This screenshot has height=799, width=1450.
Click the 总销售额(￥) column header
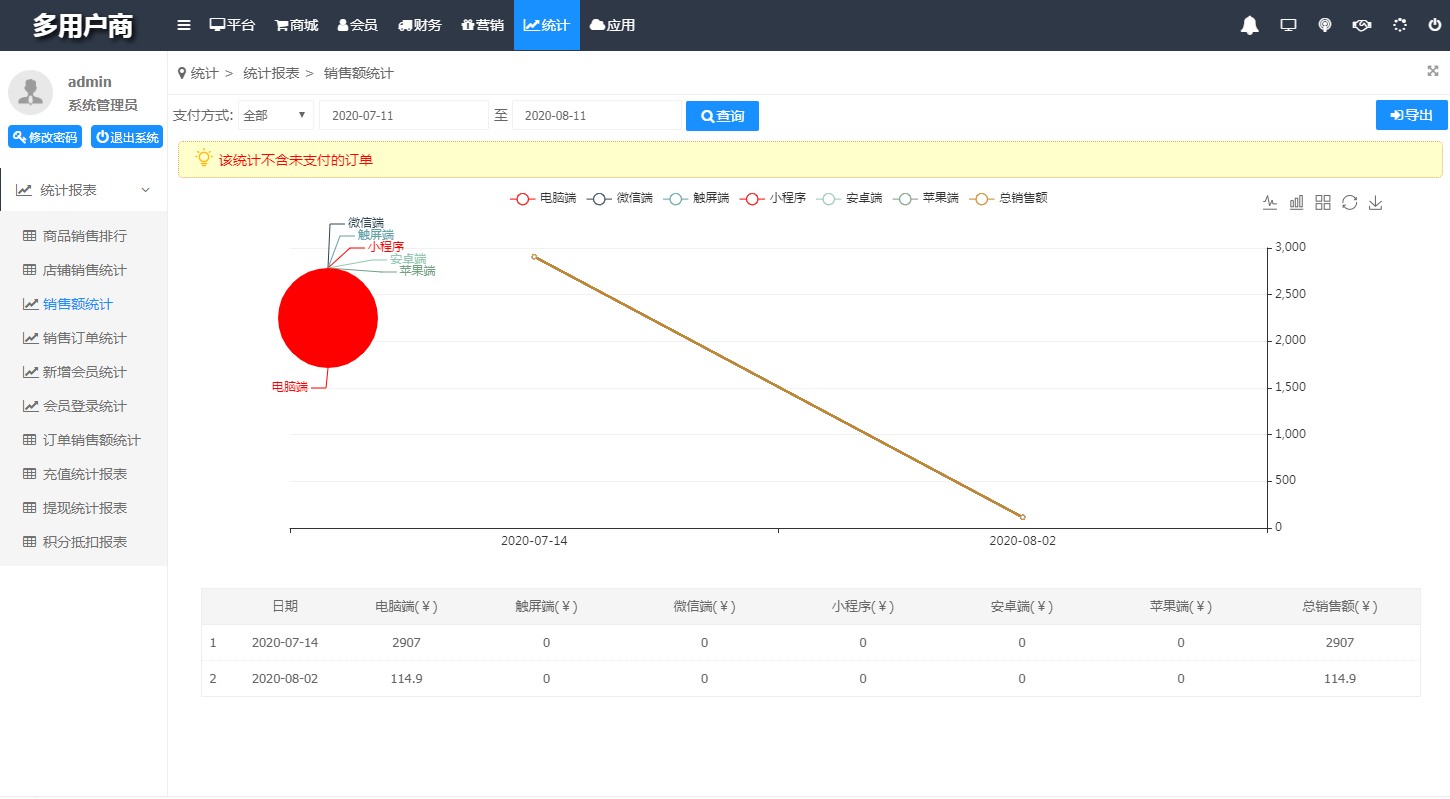tap(1340, 606)
